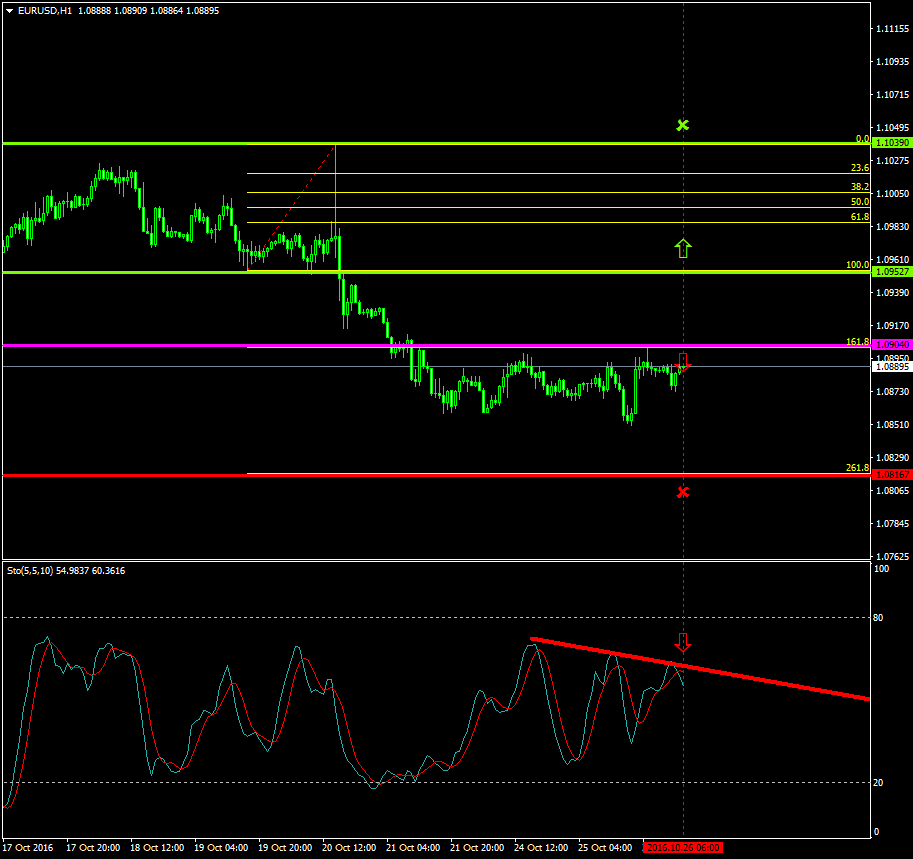This screenshot has width=913, height=859.
Task: Select the magenta 1.09040 price label
Action: [x=891, y=345]
